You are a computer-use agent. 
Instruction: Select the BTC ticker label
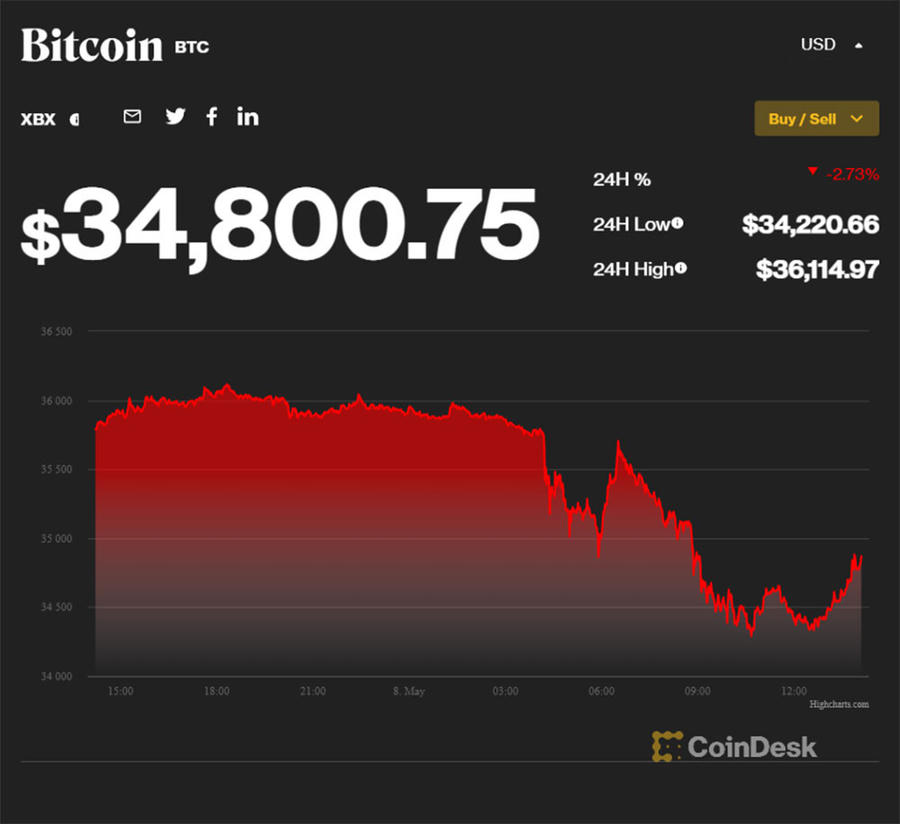[x=193, y=47]
